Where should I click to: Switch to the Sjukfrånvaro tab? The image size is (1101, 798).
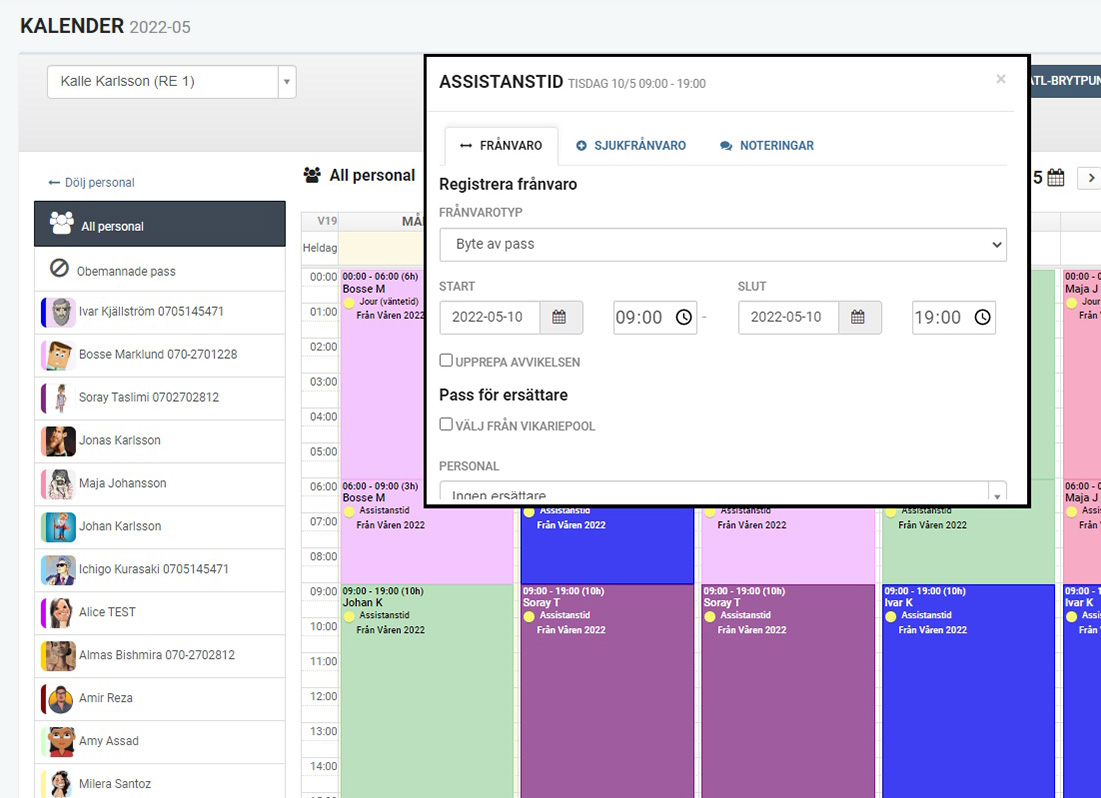(x=631, y=146)
